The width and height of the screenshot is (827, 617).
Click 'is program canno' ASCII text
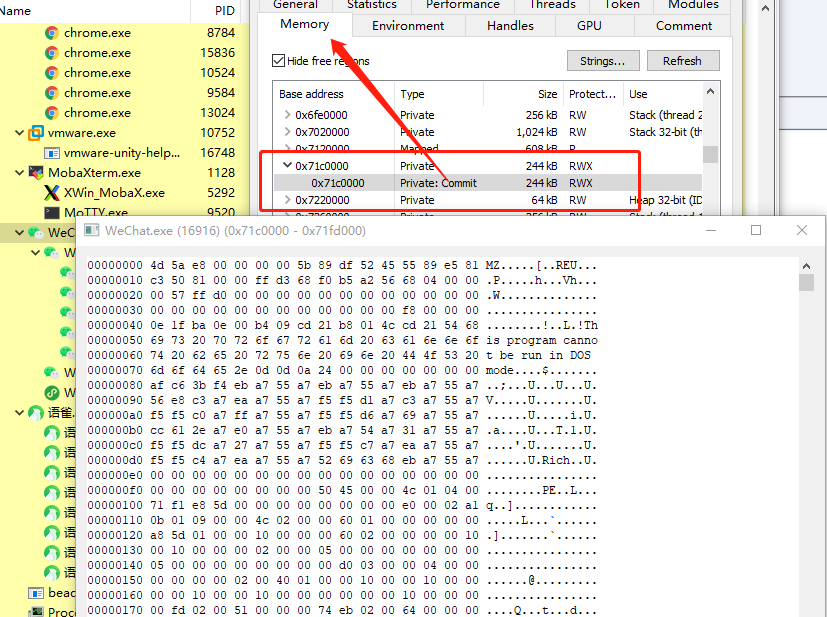pos(542,340)
